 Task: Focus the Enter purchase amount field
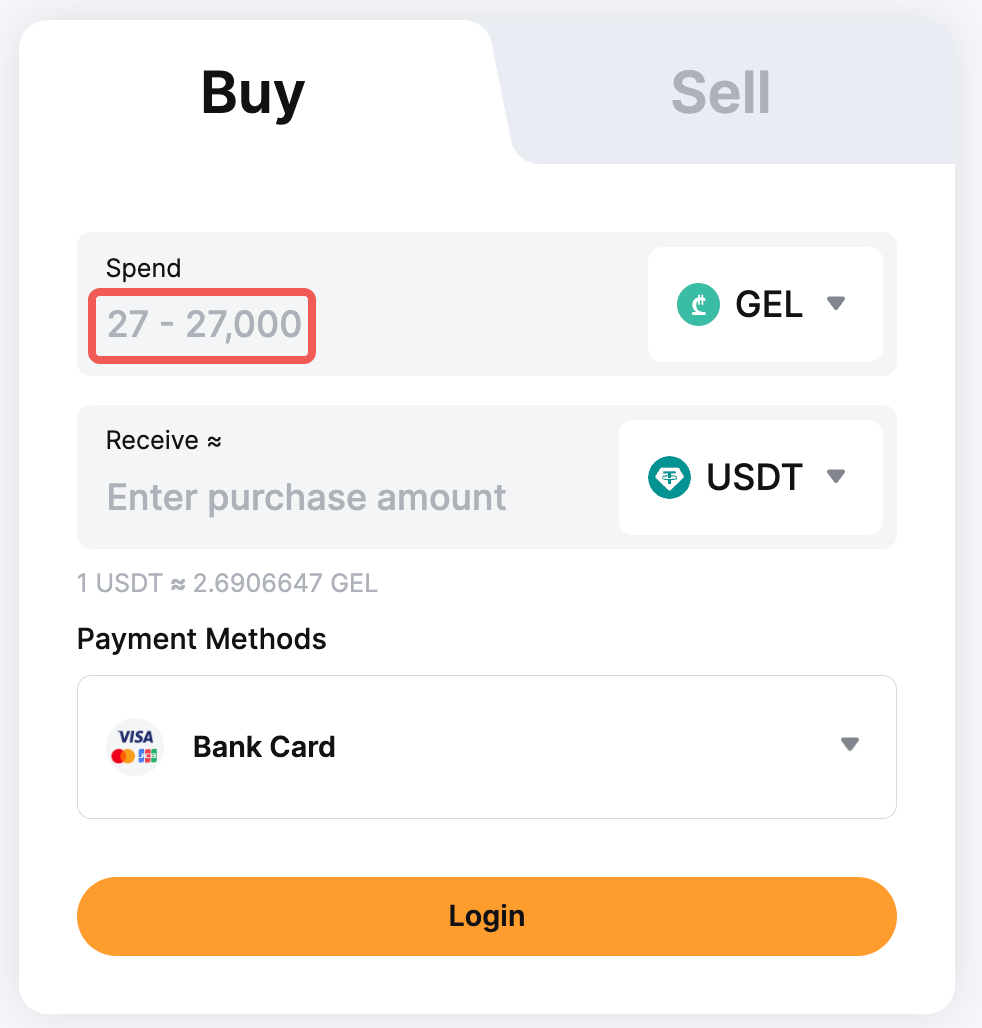[306, 497]
